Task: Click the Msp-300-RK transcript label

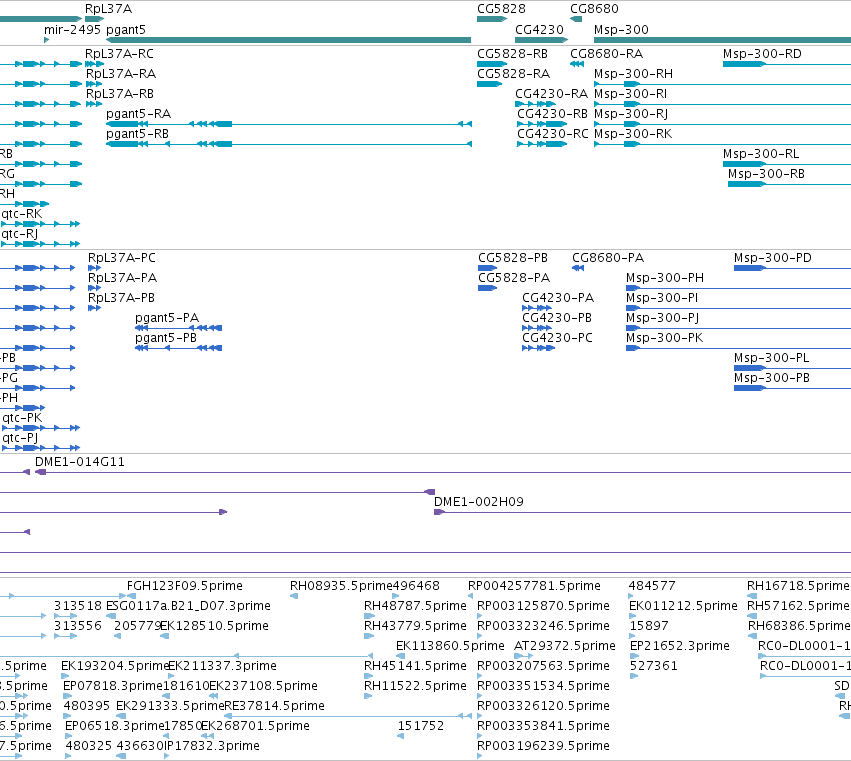Action: pos(633,134)
